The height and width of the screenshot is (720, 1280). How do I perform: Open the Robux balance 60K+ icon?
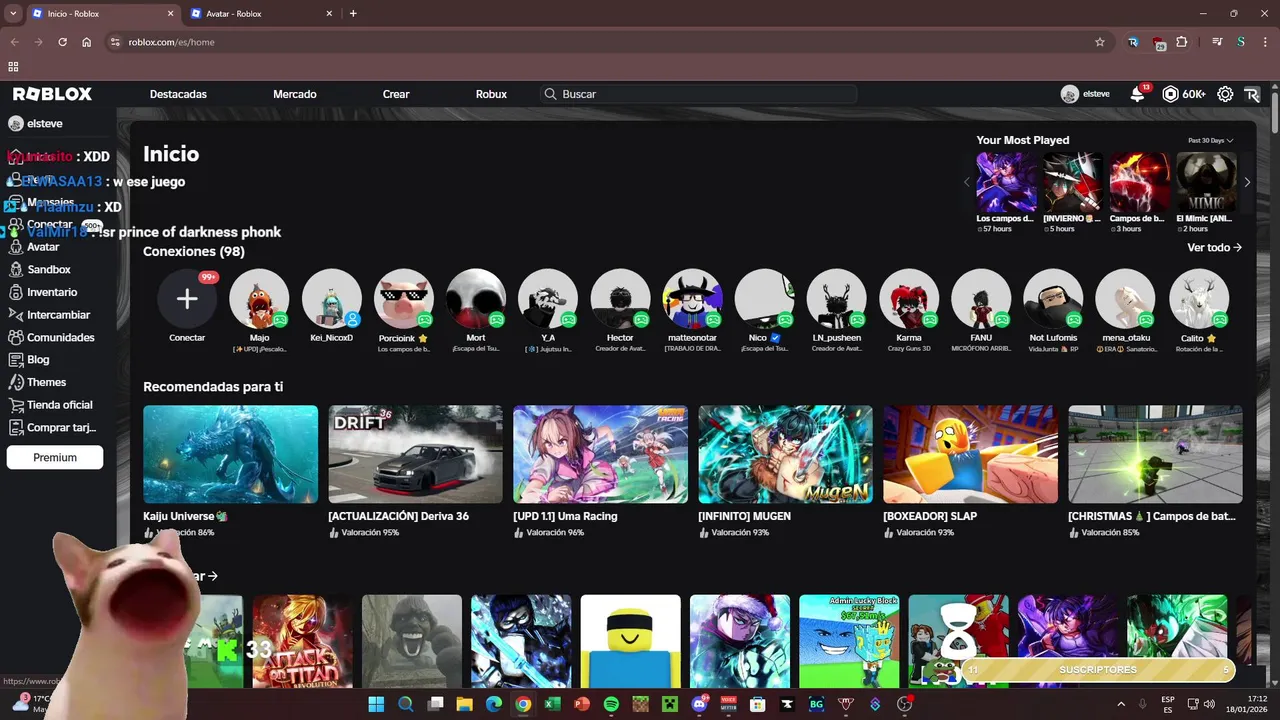coord(1184,94)
